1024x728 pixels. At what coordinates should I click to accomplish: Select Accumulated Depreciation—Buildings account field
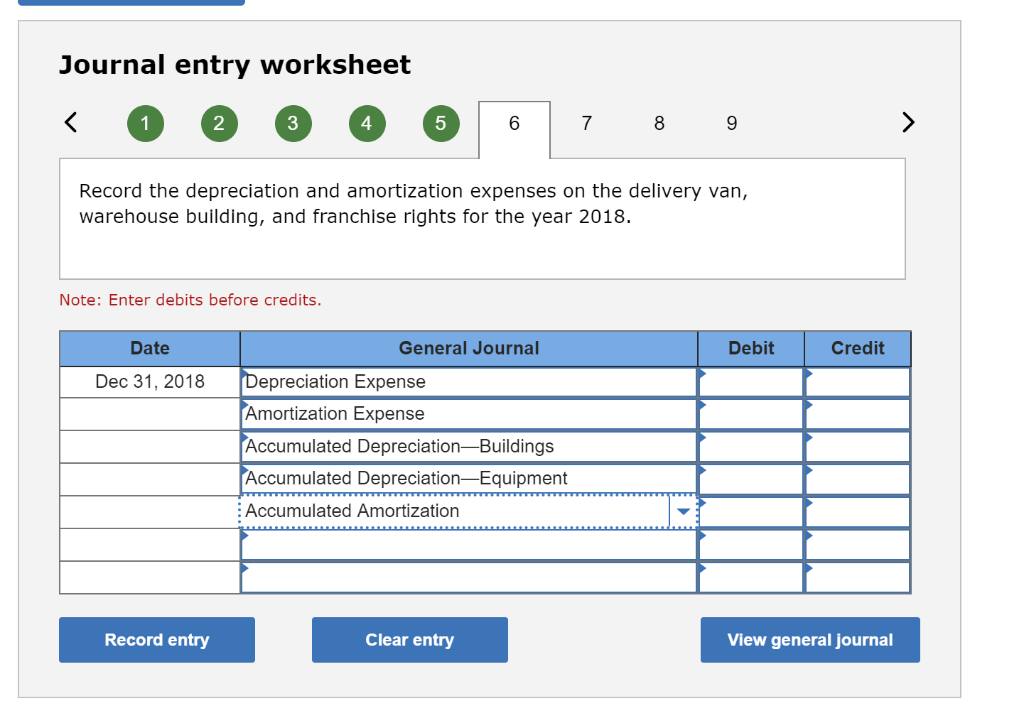point(468,447)
